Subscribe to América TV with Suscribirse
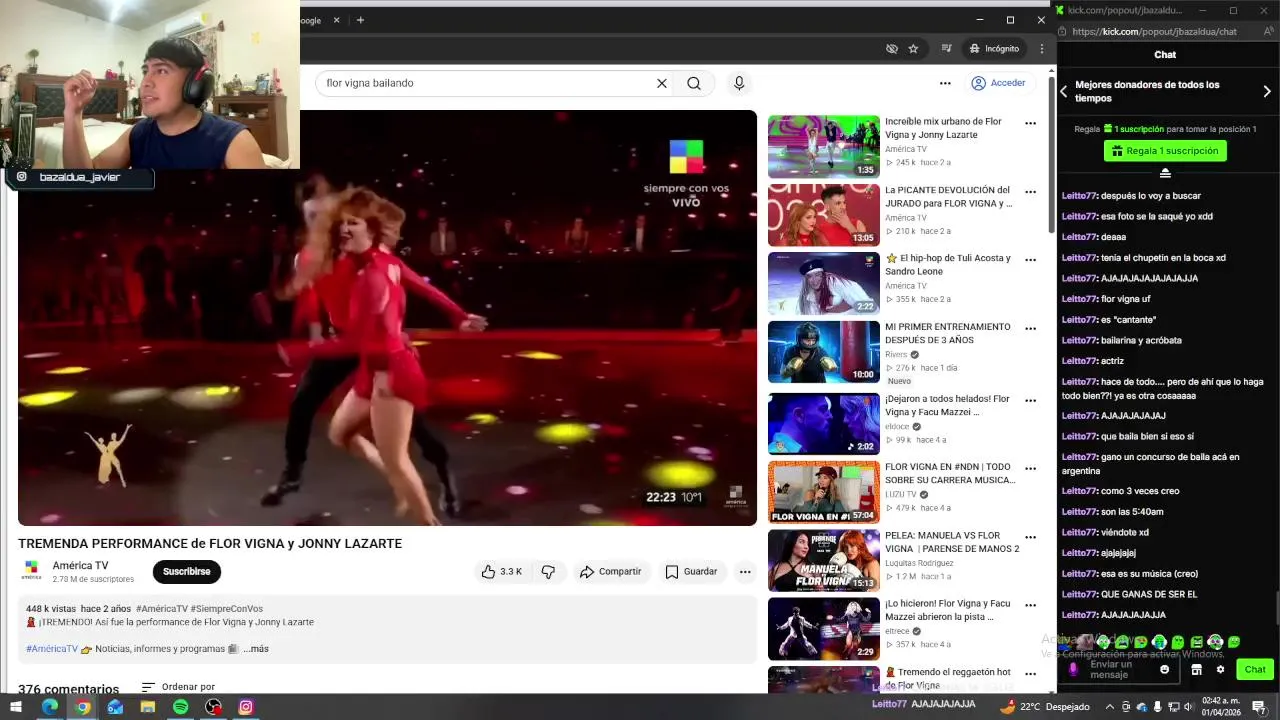 pos(187,572)
